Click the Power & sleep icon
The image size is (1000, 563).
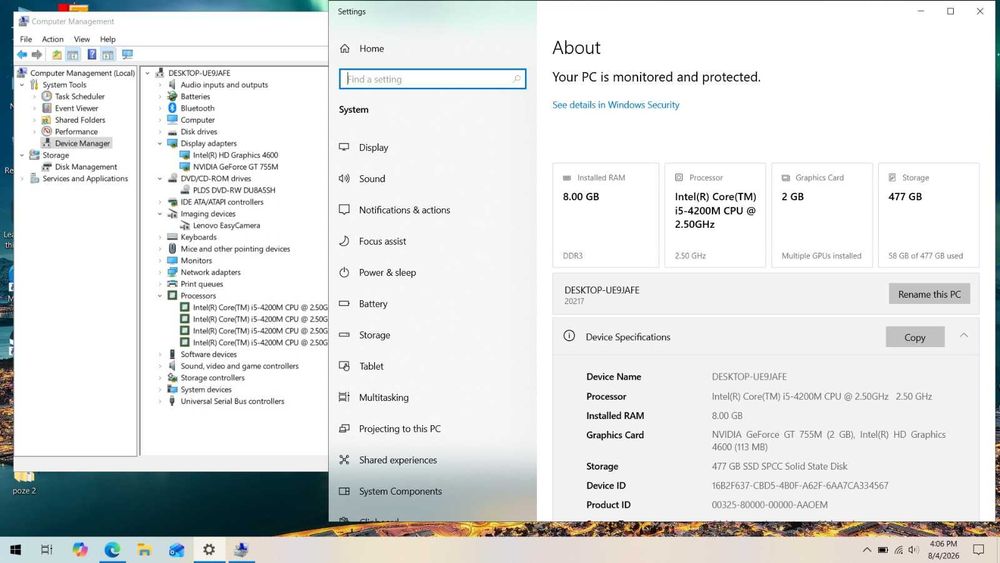(344, 272)
